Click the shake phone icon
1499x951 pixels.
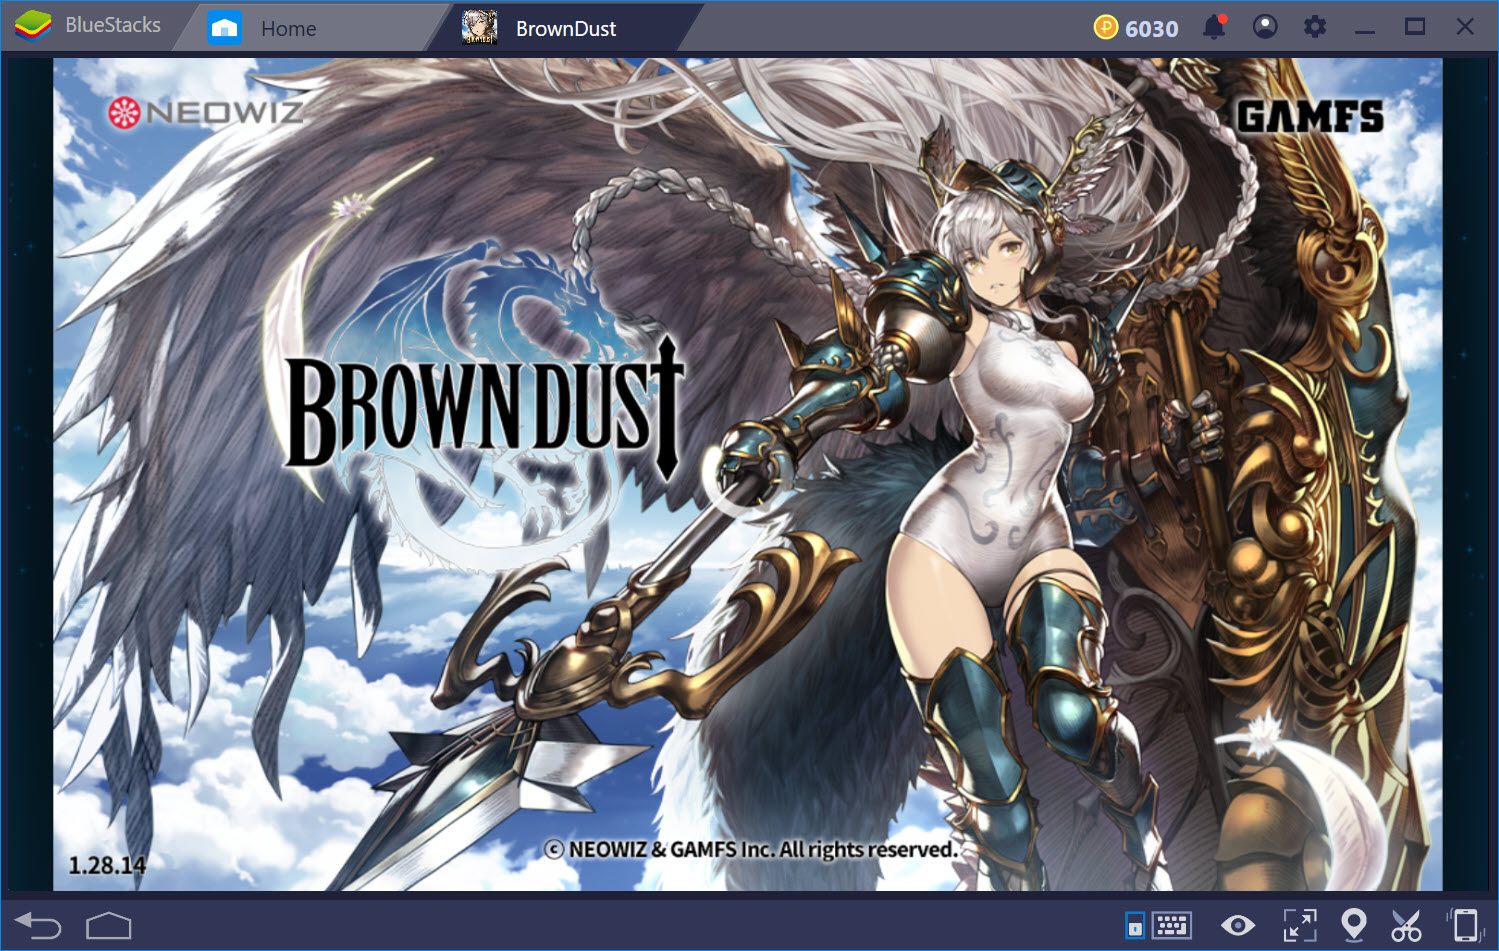click(x=1464, y=925)
